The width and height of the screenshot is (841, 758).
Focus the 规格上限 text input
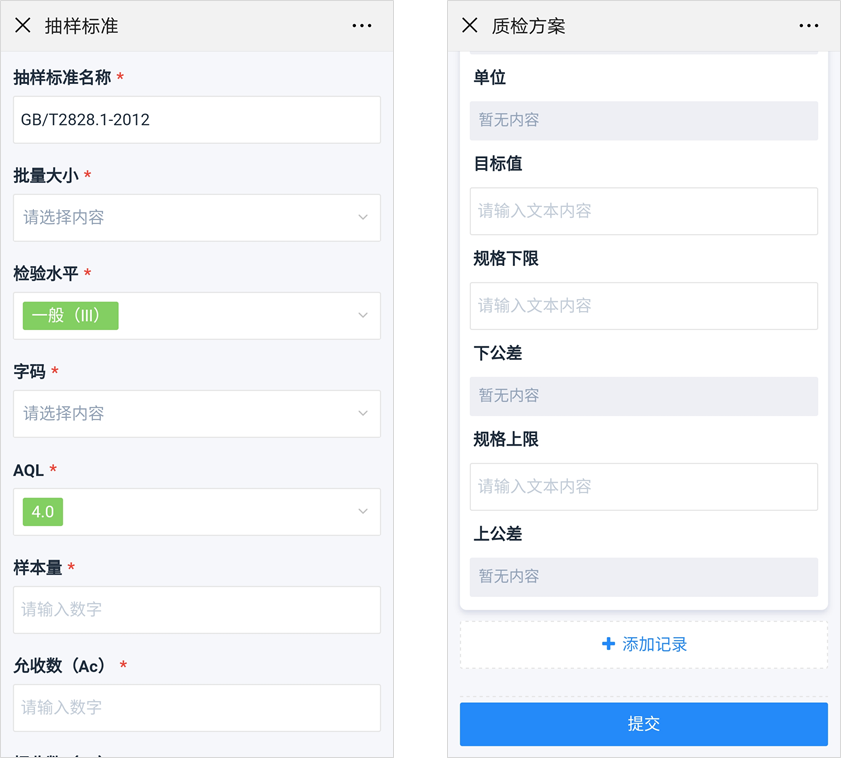point(644,487)
